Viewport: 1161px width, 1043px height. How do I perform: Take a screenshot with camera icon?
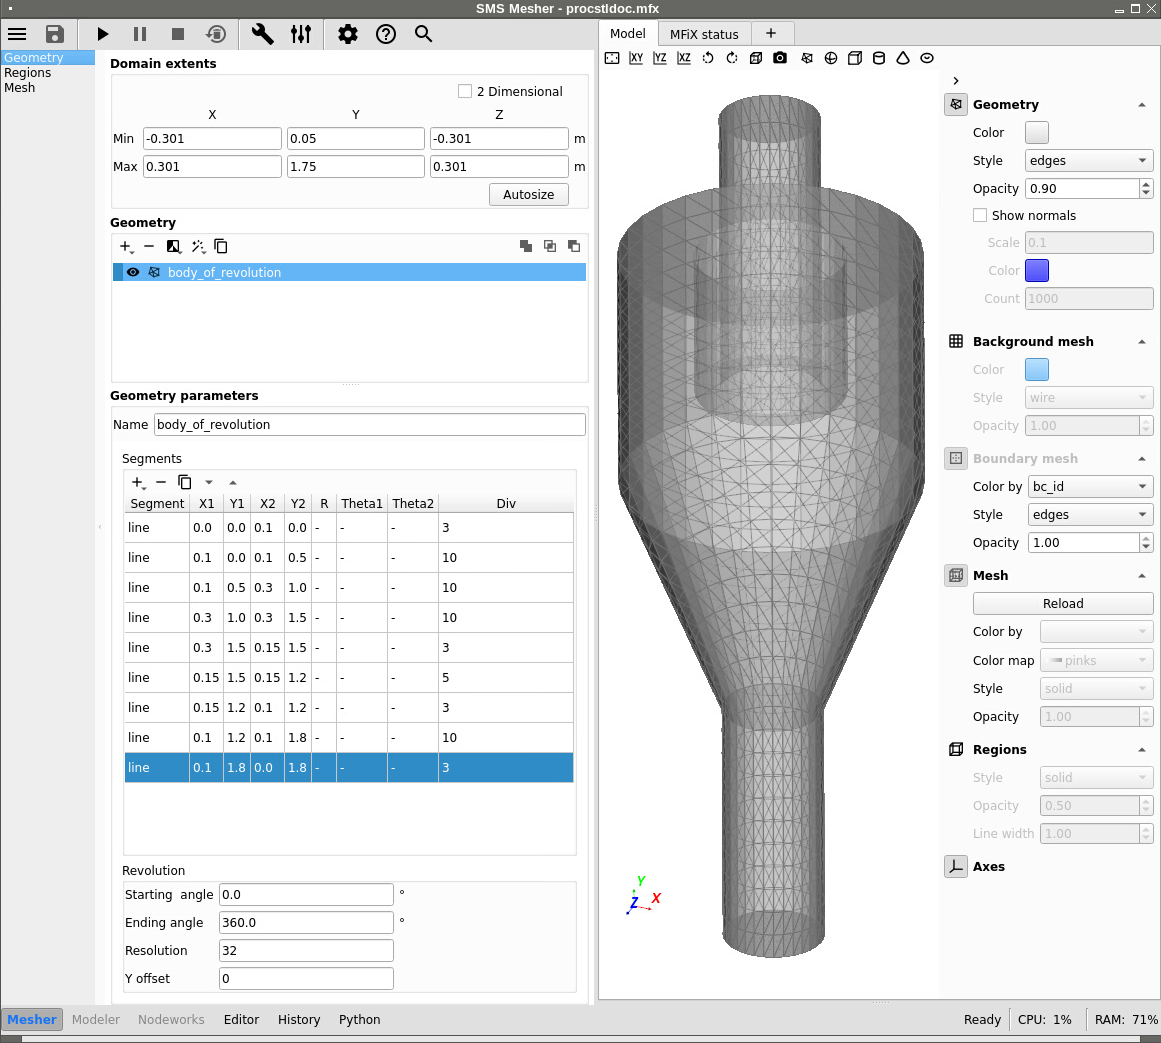tap(780, 58)
